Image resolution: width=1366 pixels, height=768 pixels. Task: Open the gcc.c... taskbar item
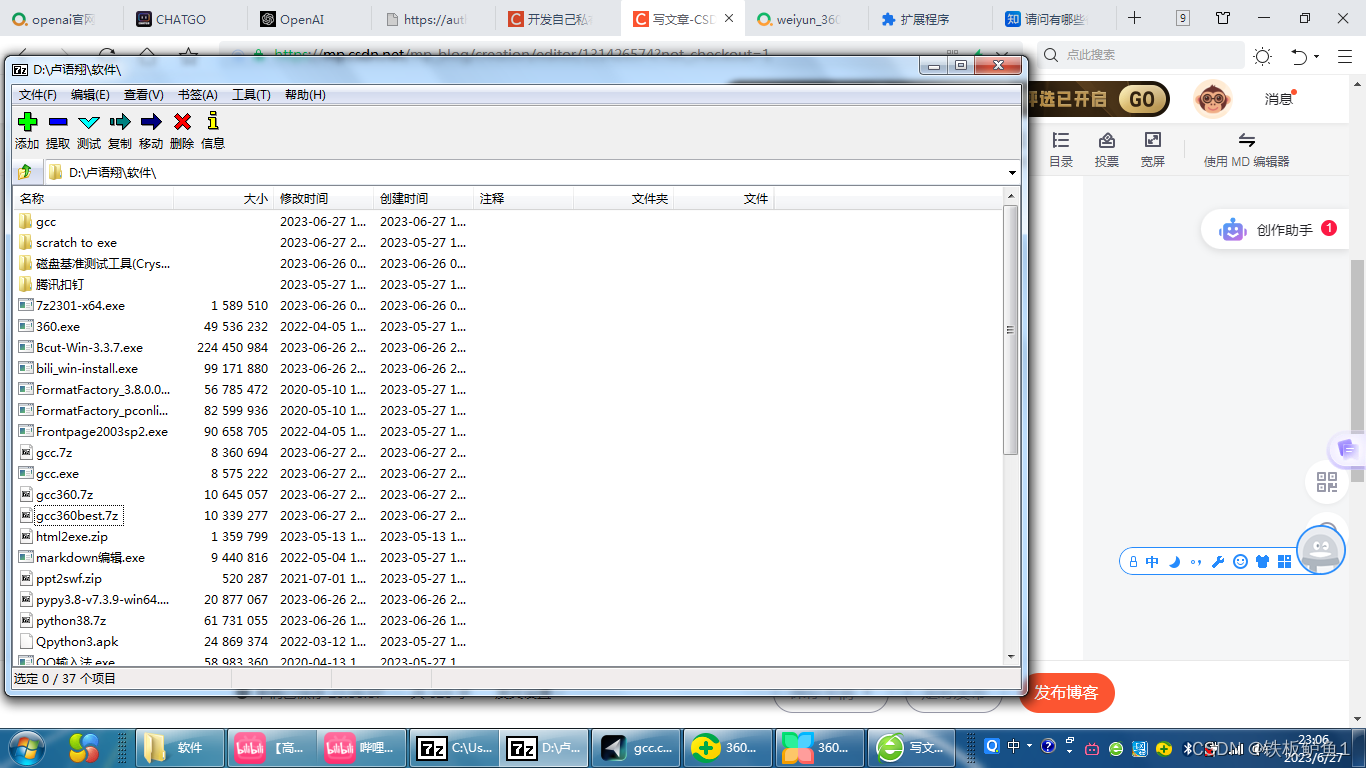[637, 747]
